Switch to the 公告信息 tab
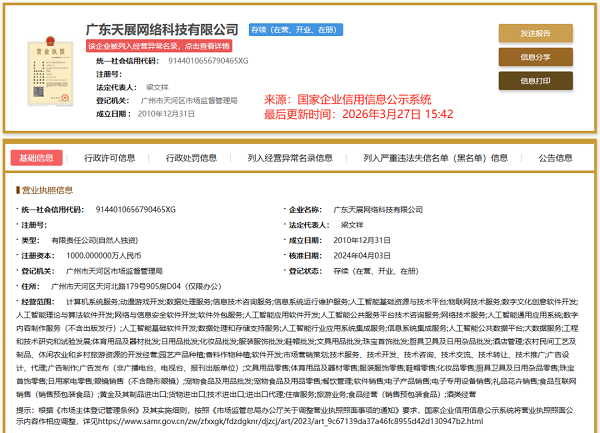Image resolution: width=600 pixels, height=433 pixels. click(x=555, y=158)
